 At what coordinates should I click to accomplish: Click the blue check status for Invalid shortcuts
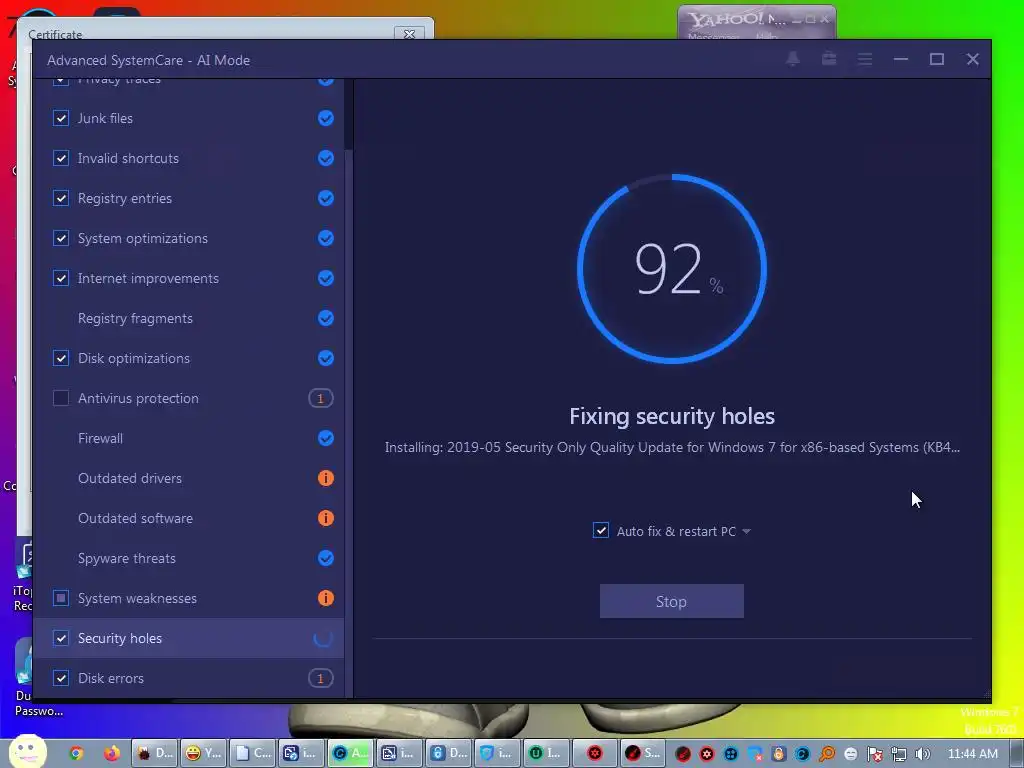(325, 158)
